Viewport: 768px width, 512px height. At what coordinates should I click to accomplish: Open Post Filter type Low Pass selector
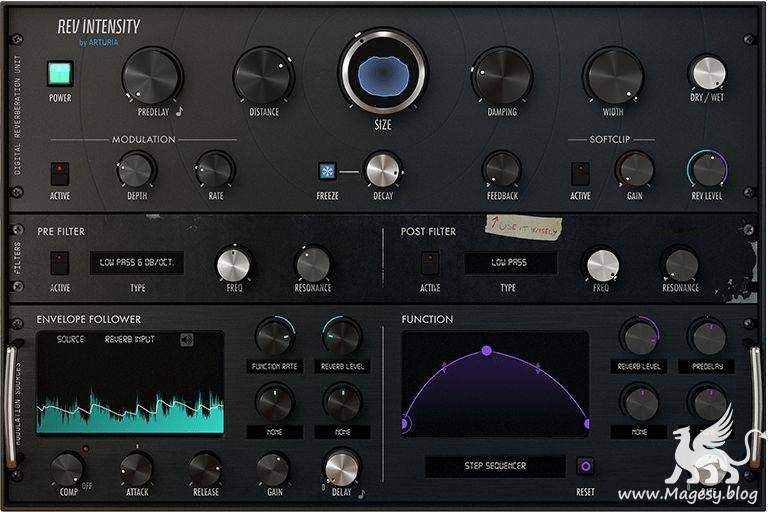(x=510, y=263)
